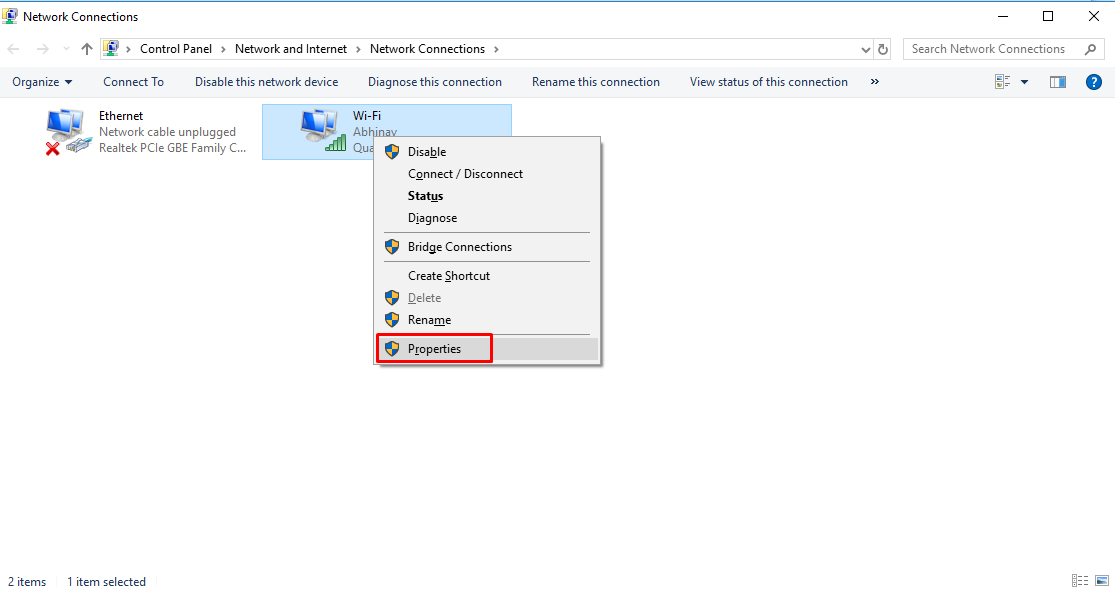Show more toolbar commands chevron
1115x592 pixels.
875,82
